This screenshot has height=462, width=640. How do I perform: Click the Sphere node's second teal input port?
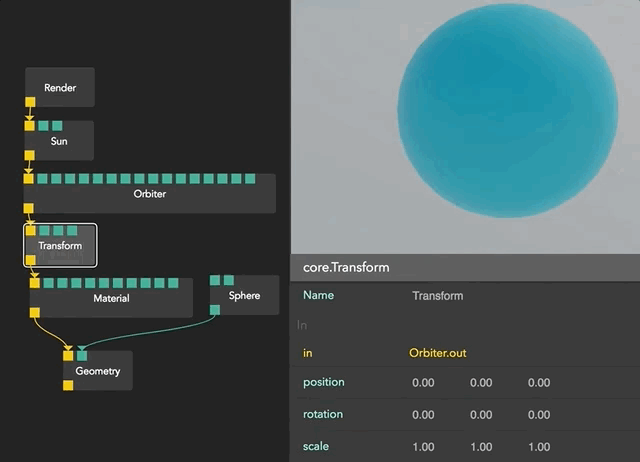(229, 280)
